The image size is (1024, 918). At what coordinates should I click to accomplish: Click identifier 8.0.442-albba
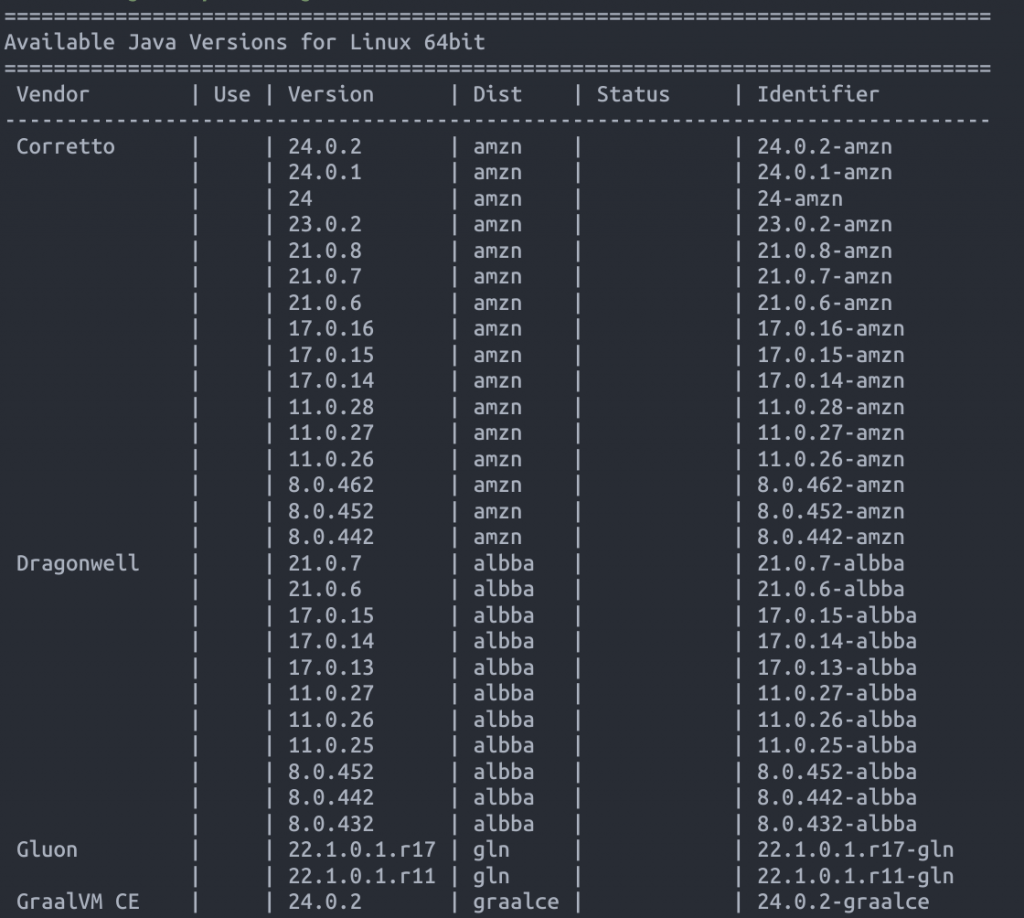point(837,798)
